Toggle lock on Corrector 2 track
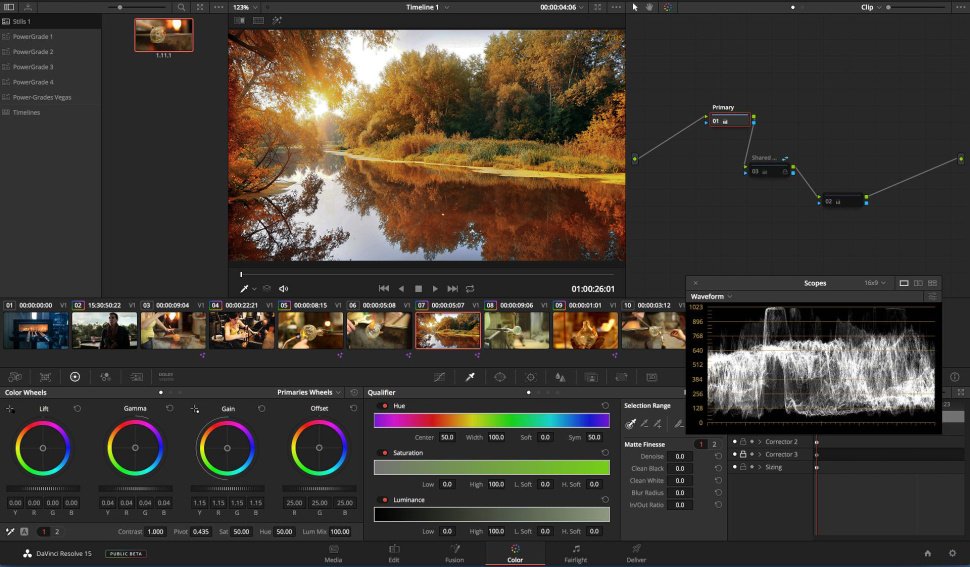 coord(743,441)
